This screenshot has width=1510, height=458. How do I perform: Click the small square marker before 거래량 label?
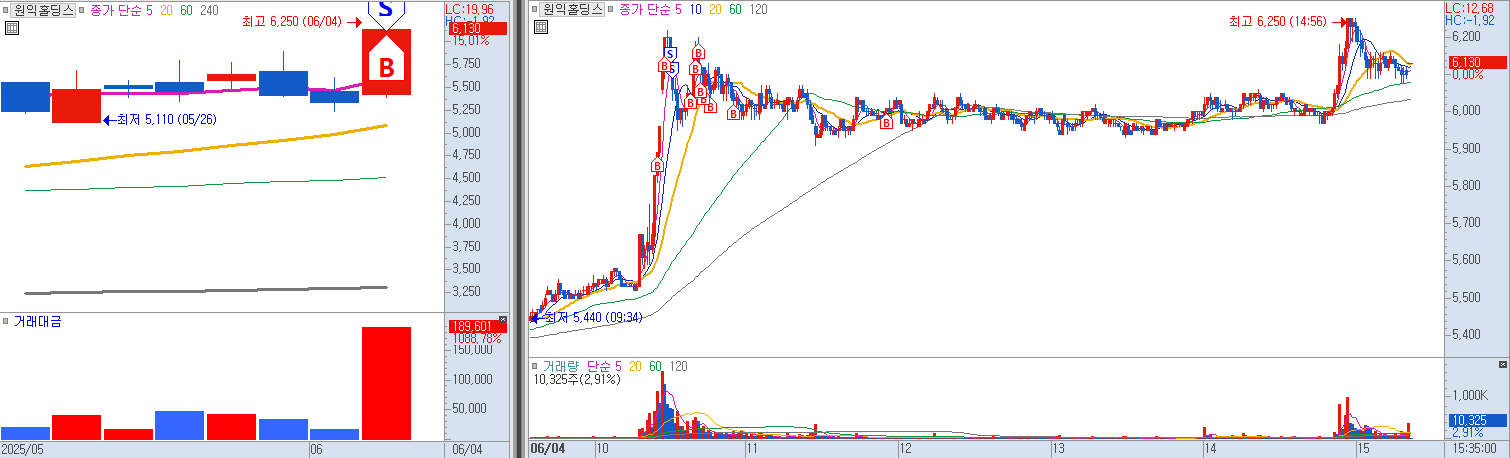[x=536, y=366]
